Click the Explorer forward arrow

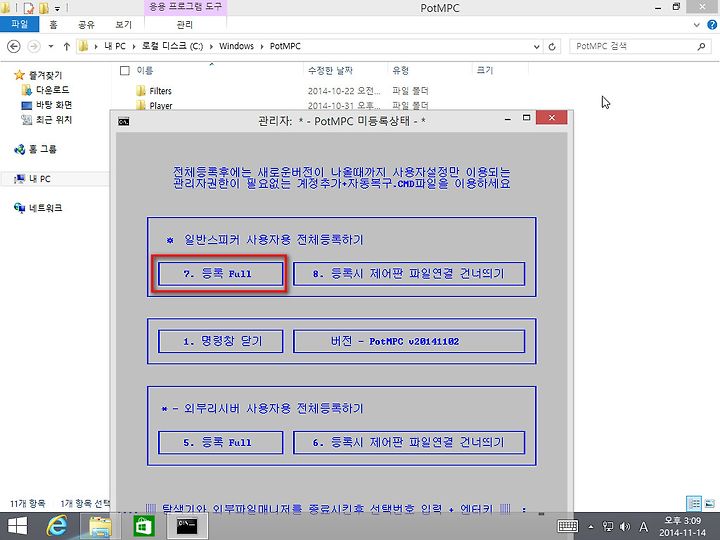coord(34,46)
